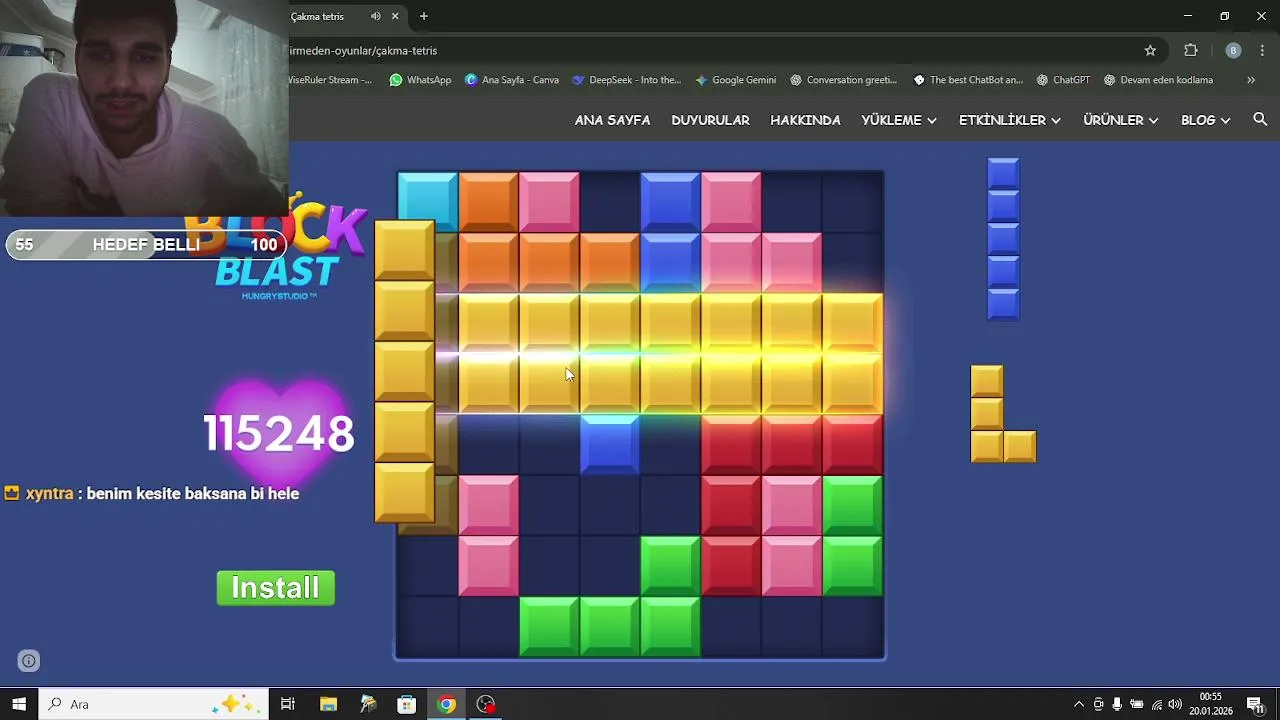Open the notification center icon
This screenshot has width=1280, height=720.
(1254, 704)
